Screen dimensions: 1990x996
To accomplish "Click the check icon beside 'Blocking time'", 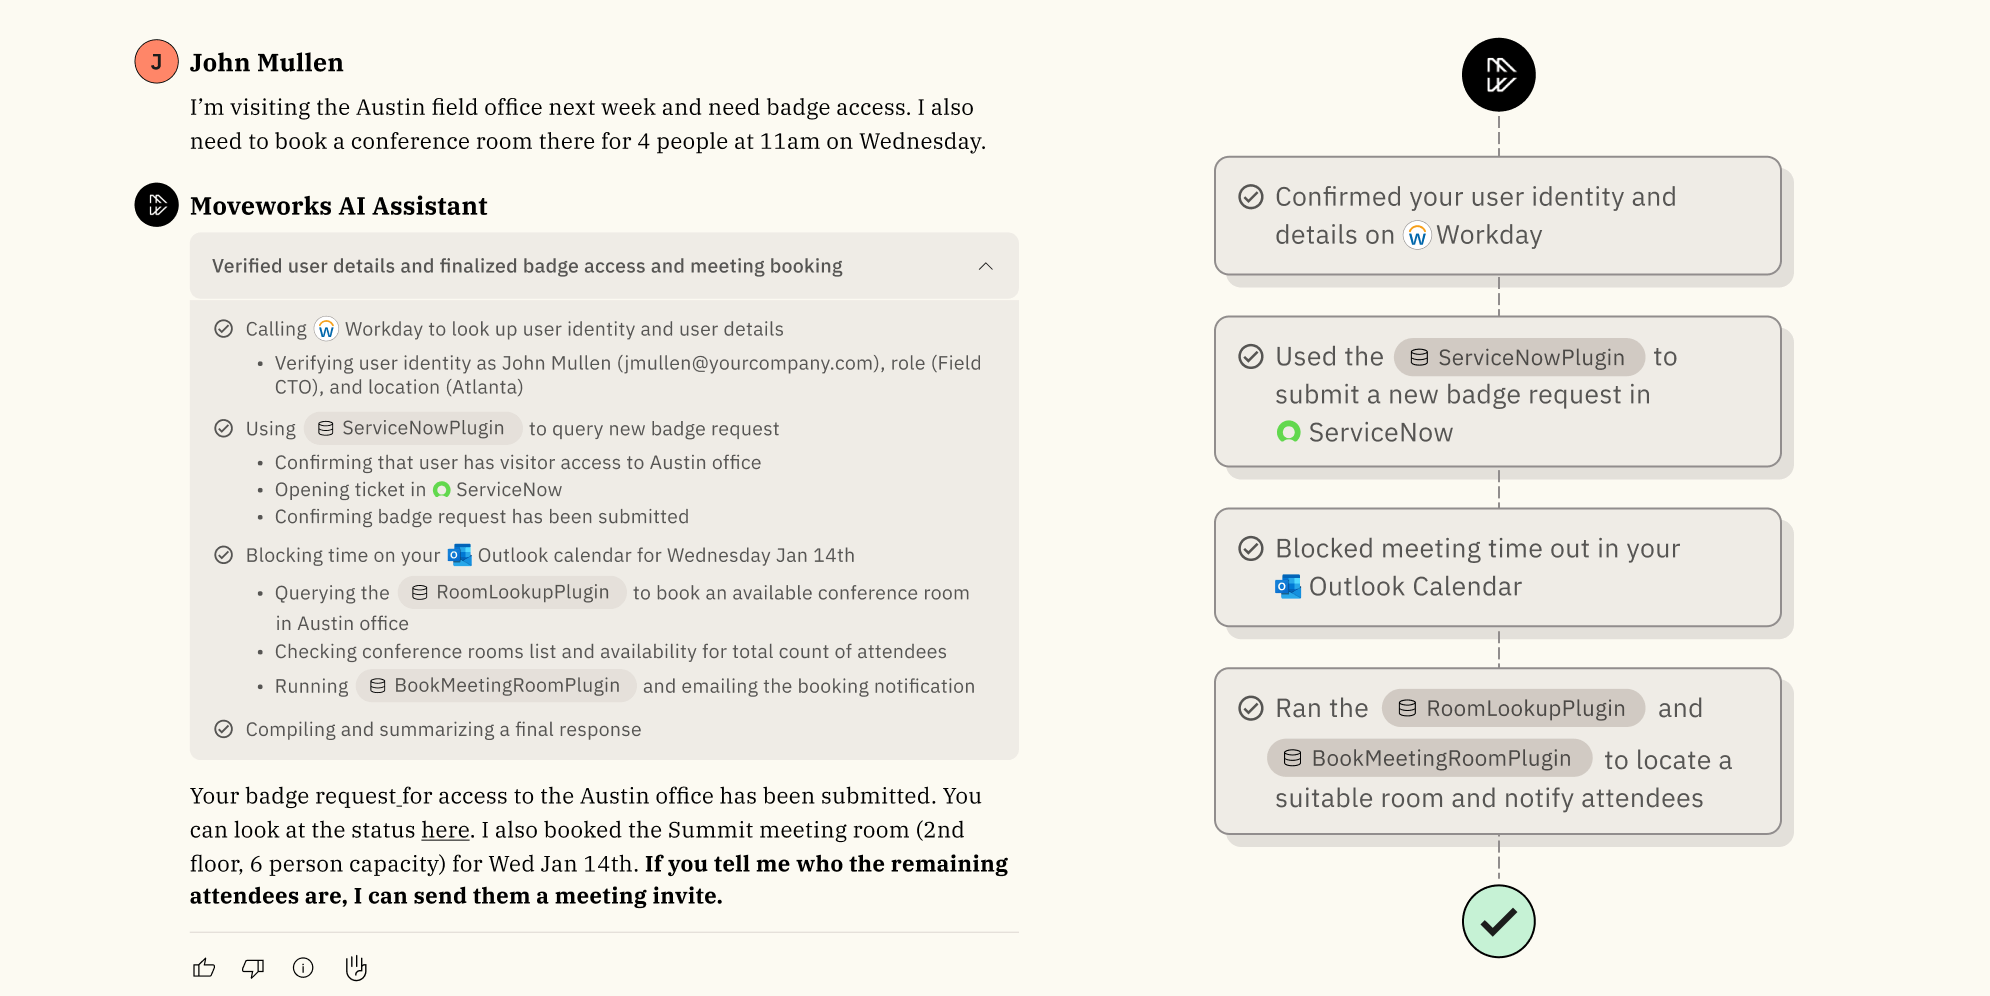I will 224,555.
